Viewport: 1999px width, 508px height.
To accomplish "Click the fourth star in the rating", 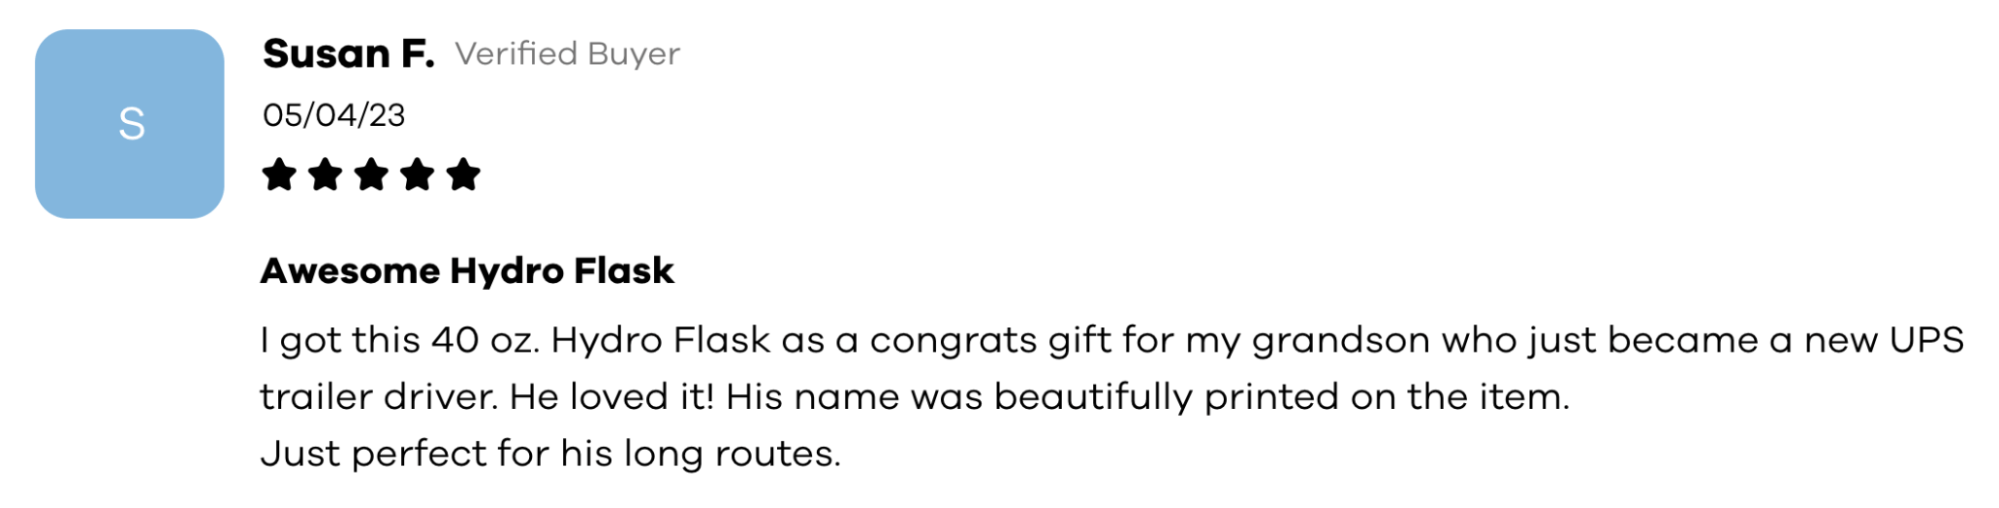I will 417,175.
